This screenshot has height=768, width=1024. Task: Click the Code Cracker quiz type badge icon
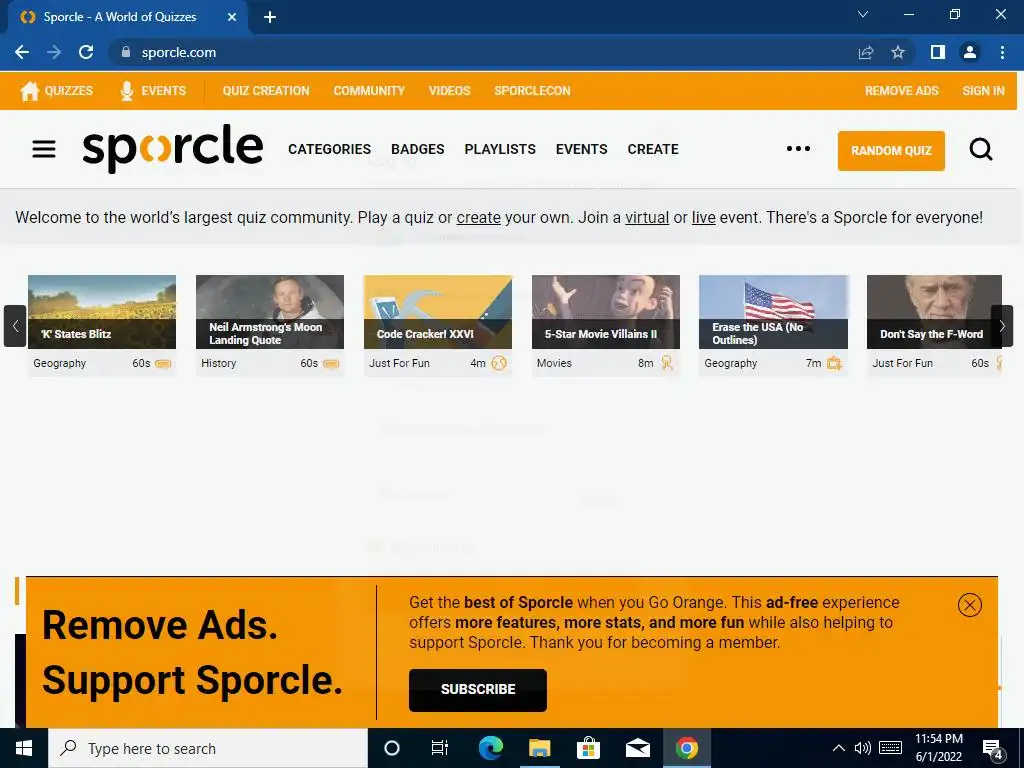pos(499,363)
